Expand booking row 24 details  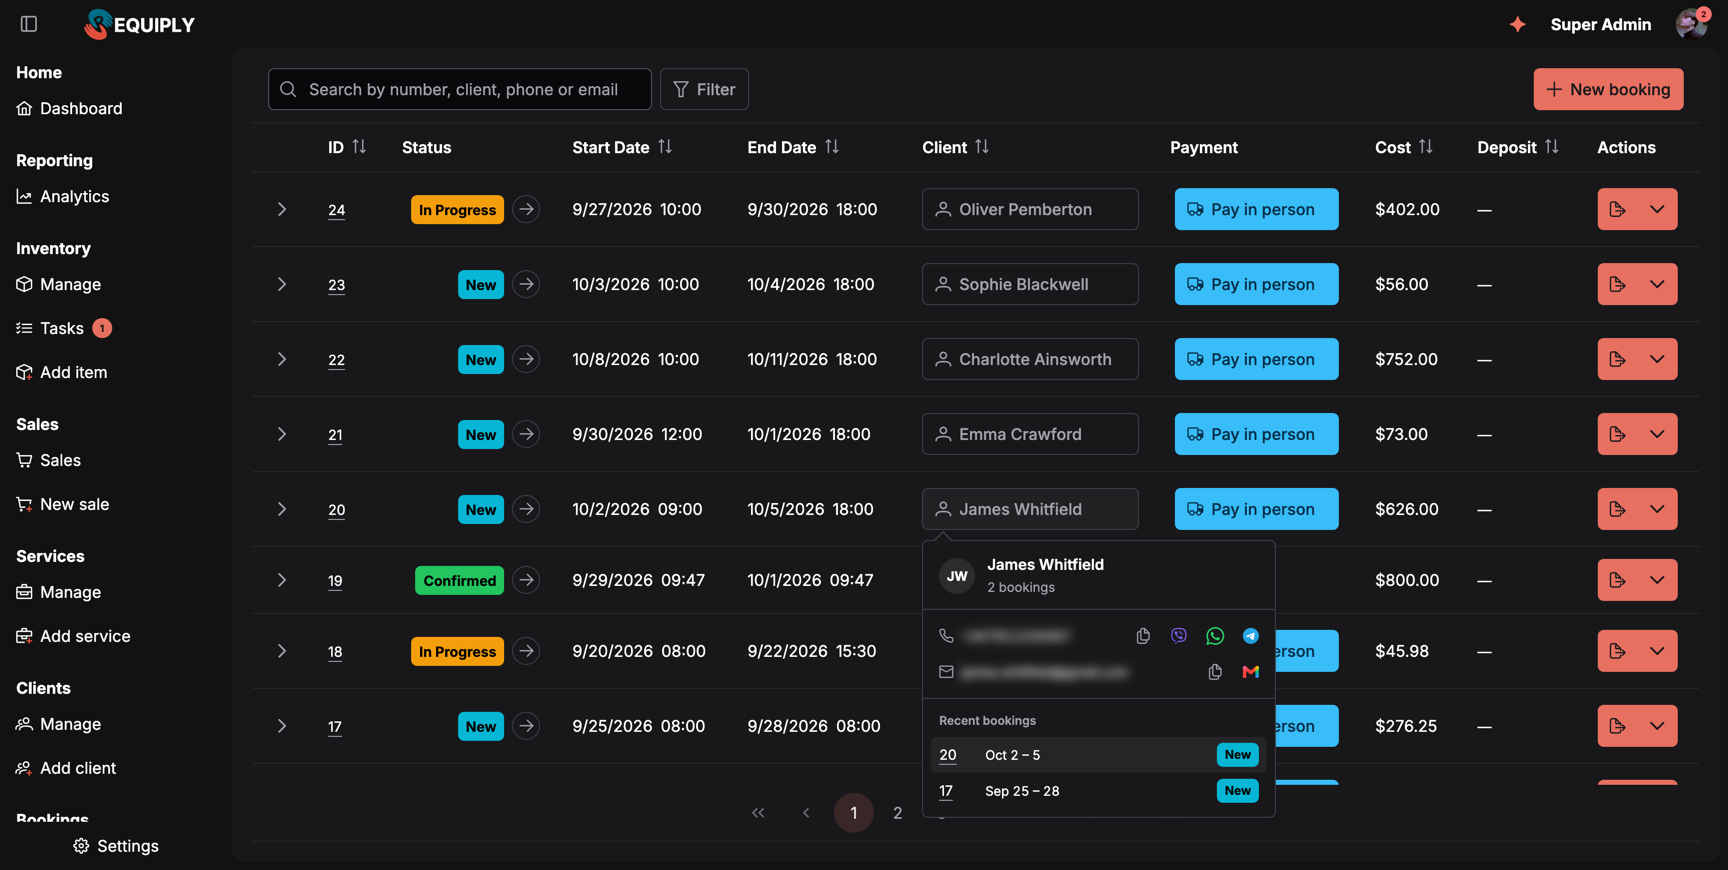pyautogui.click(x=282, y=209)
